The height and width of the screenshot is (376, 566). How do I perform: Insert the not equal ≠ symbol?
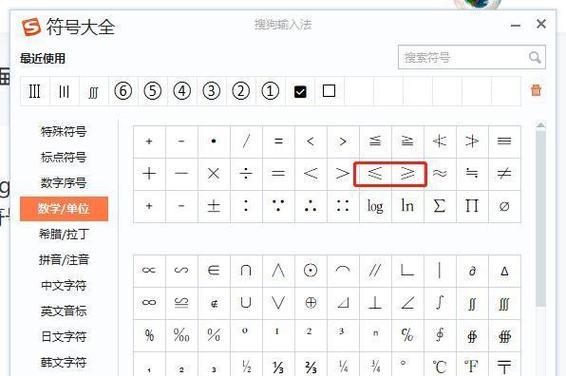click(504, 174)
